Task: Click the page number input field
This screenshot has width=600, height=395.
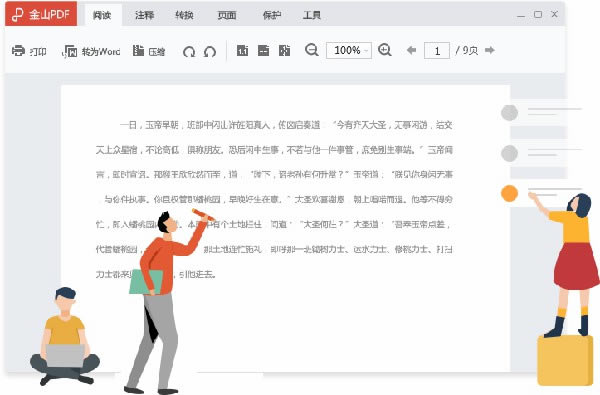Action: point(437,51)
